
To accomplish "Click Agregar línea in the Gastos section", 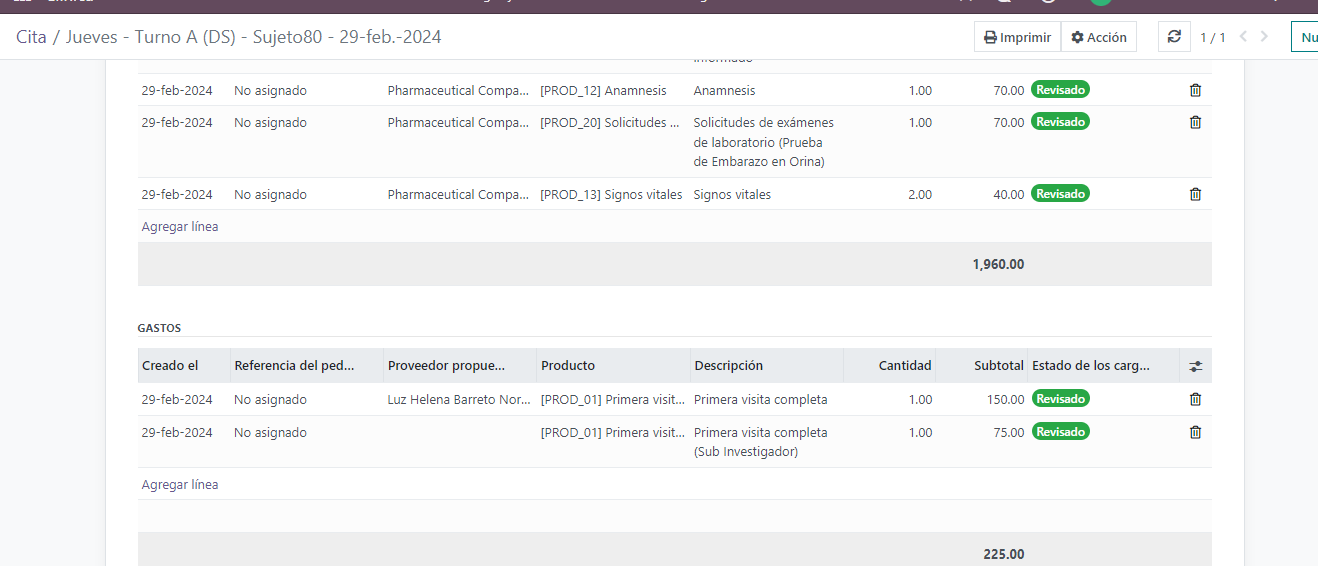I will click(x=180, y=484).
